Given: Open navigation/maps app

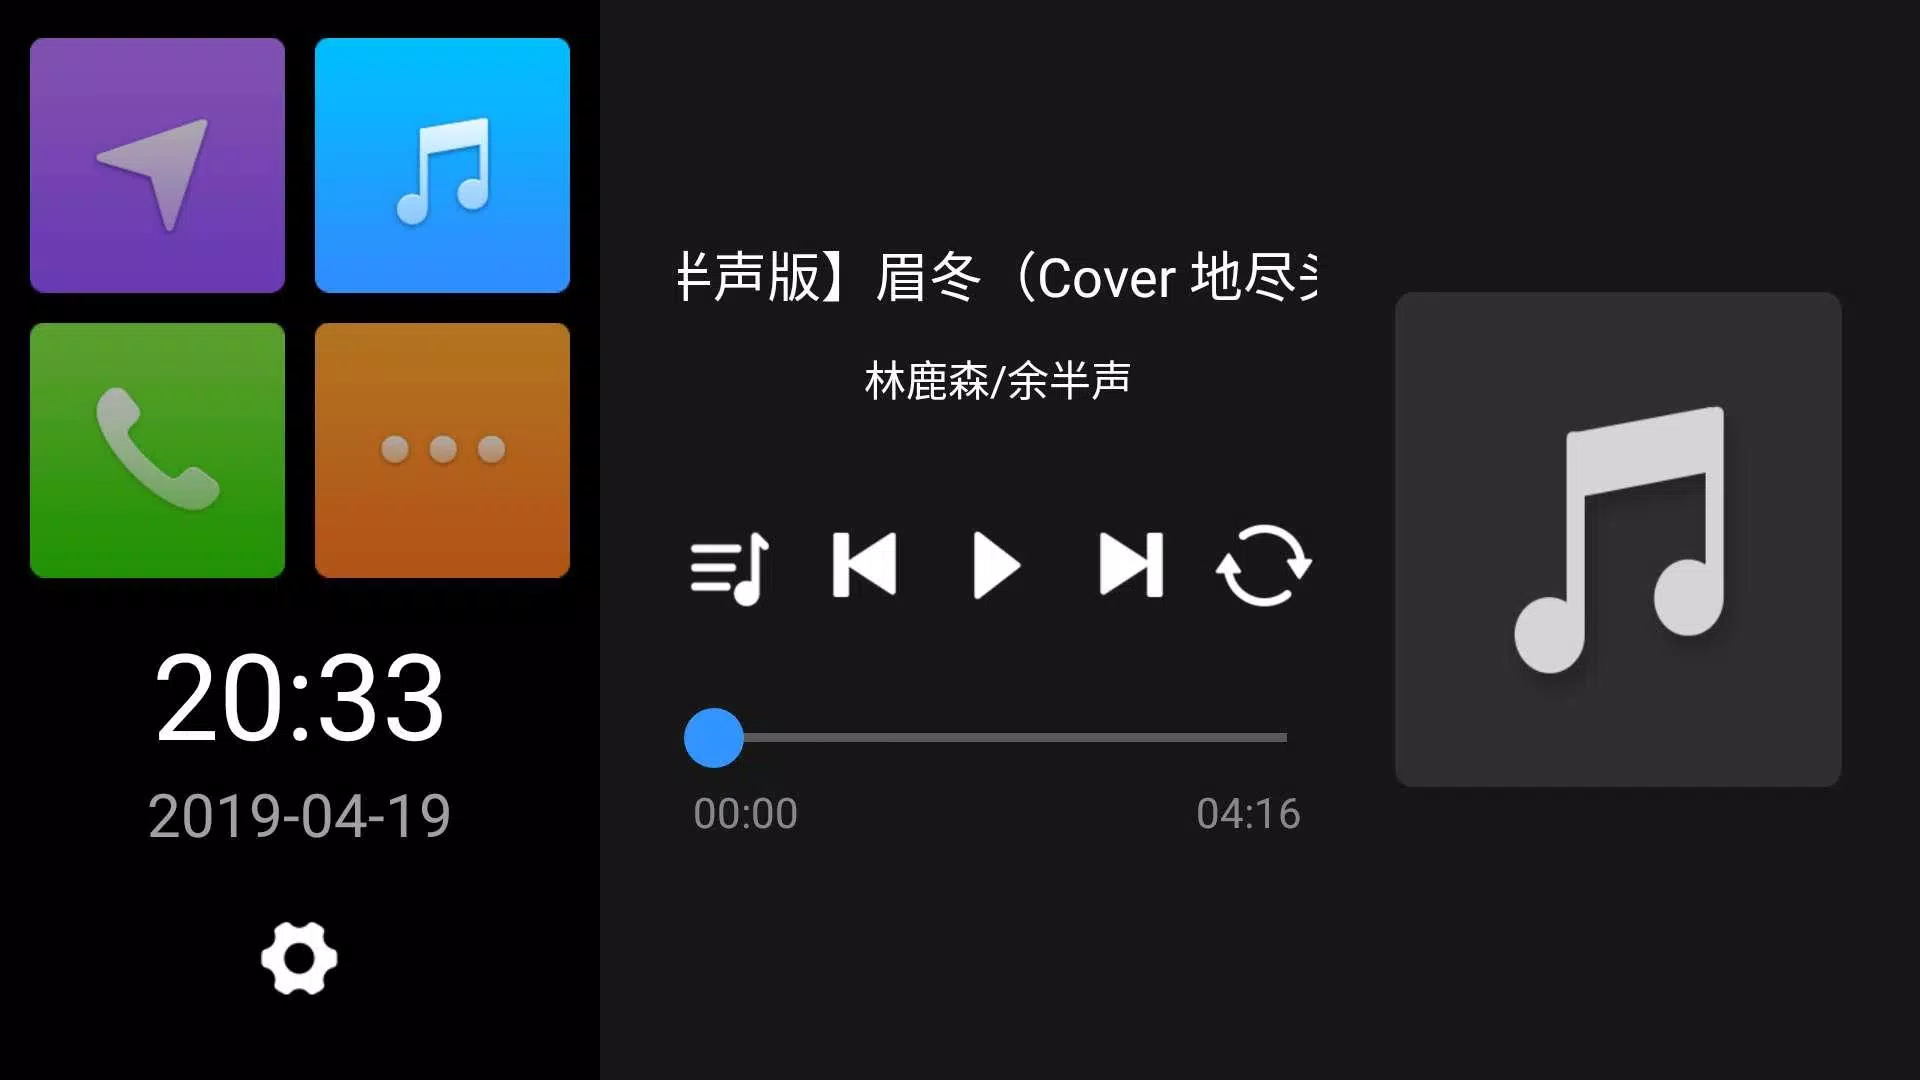Looking at the screenshot, I should [x=157, y=165].
